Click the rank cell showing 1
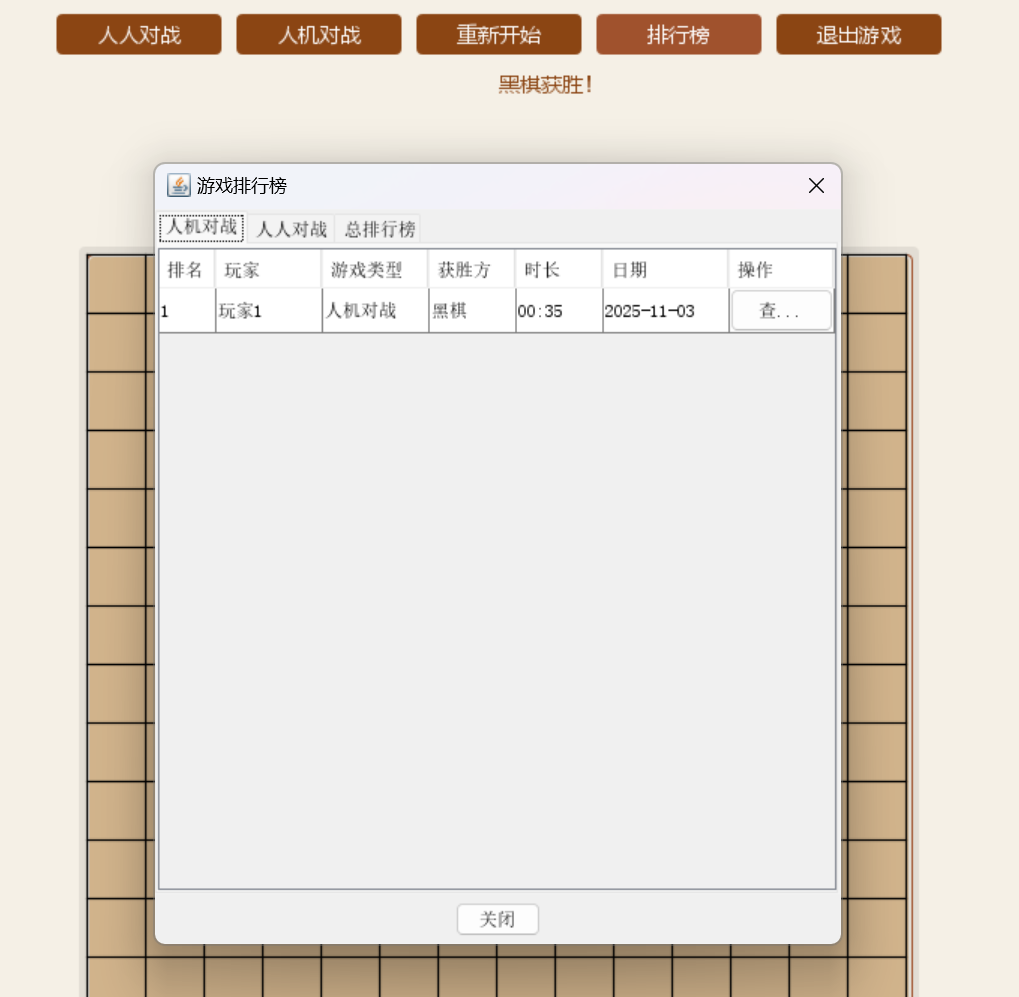1019x997 pixels. pos(187,311)
